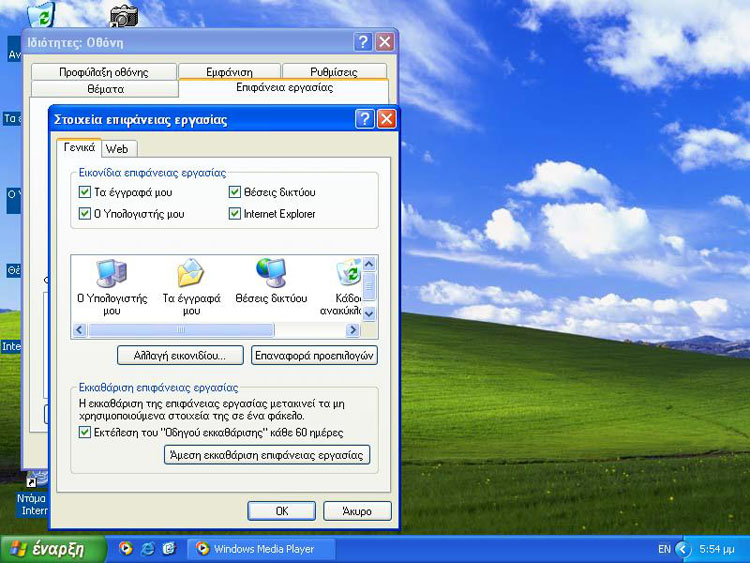Uncheck Τα έγγραφά μου checkbox
The image size is (750, 563).
point(85,192)
